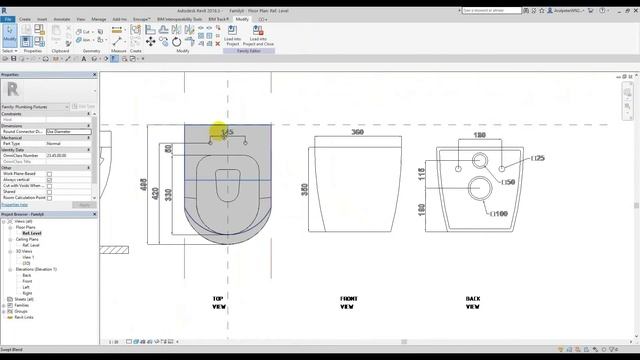
Task: Click the Cut geometry icon
Action: tap(83, 31)
